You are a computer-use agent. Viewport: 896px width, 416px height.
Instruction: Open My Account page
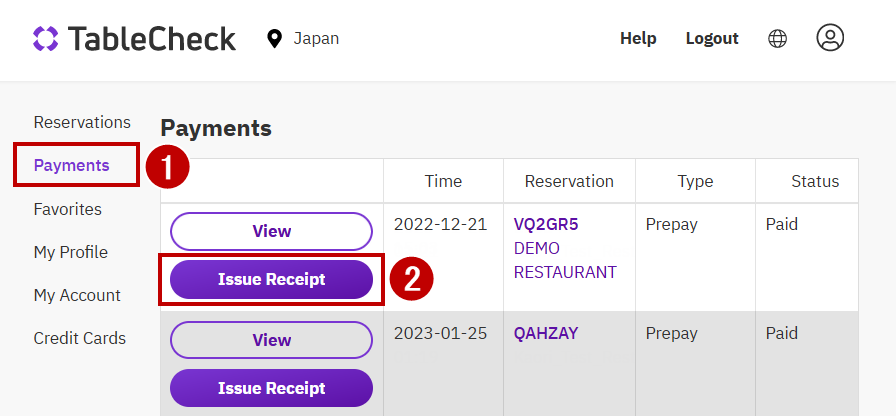coord(77,295)
